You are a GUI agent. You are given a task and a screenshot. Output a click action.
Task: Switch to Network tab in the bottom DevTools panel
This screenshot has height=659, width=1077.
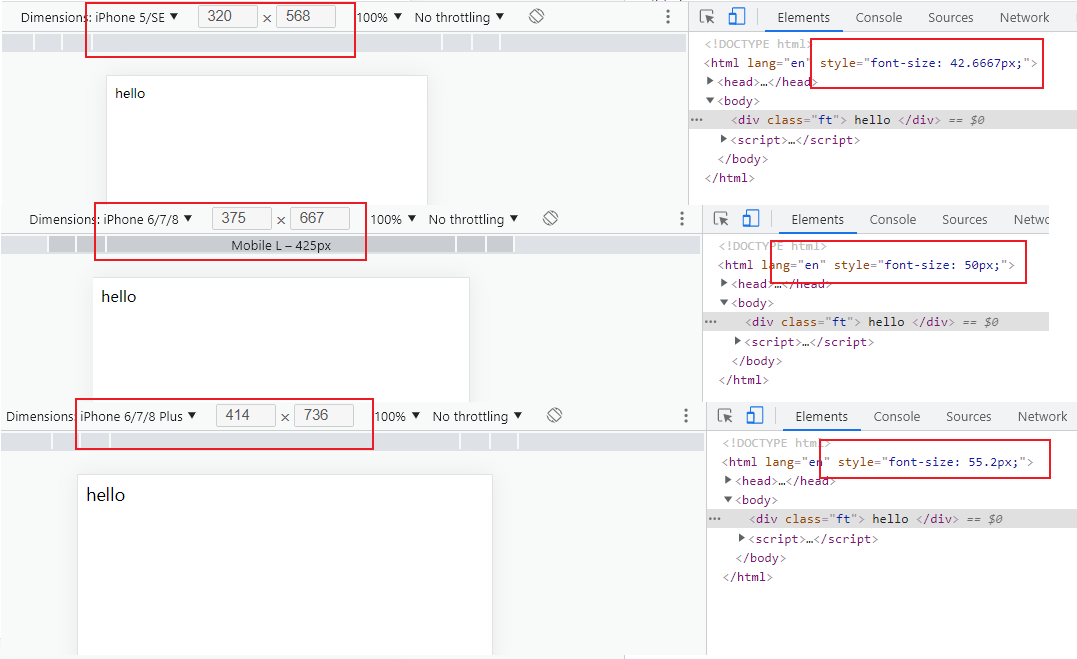click(1042, 416)
